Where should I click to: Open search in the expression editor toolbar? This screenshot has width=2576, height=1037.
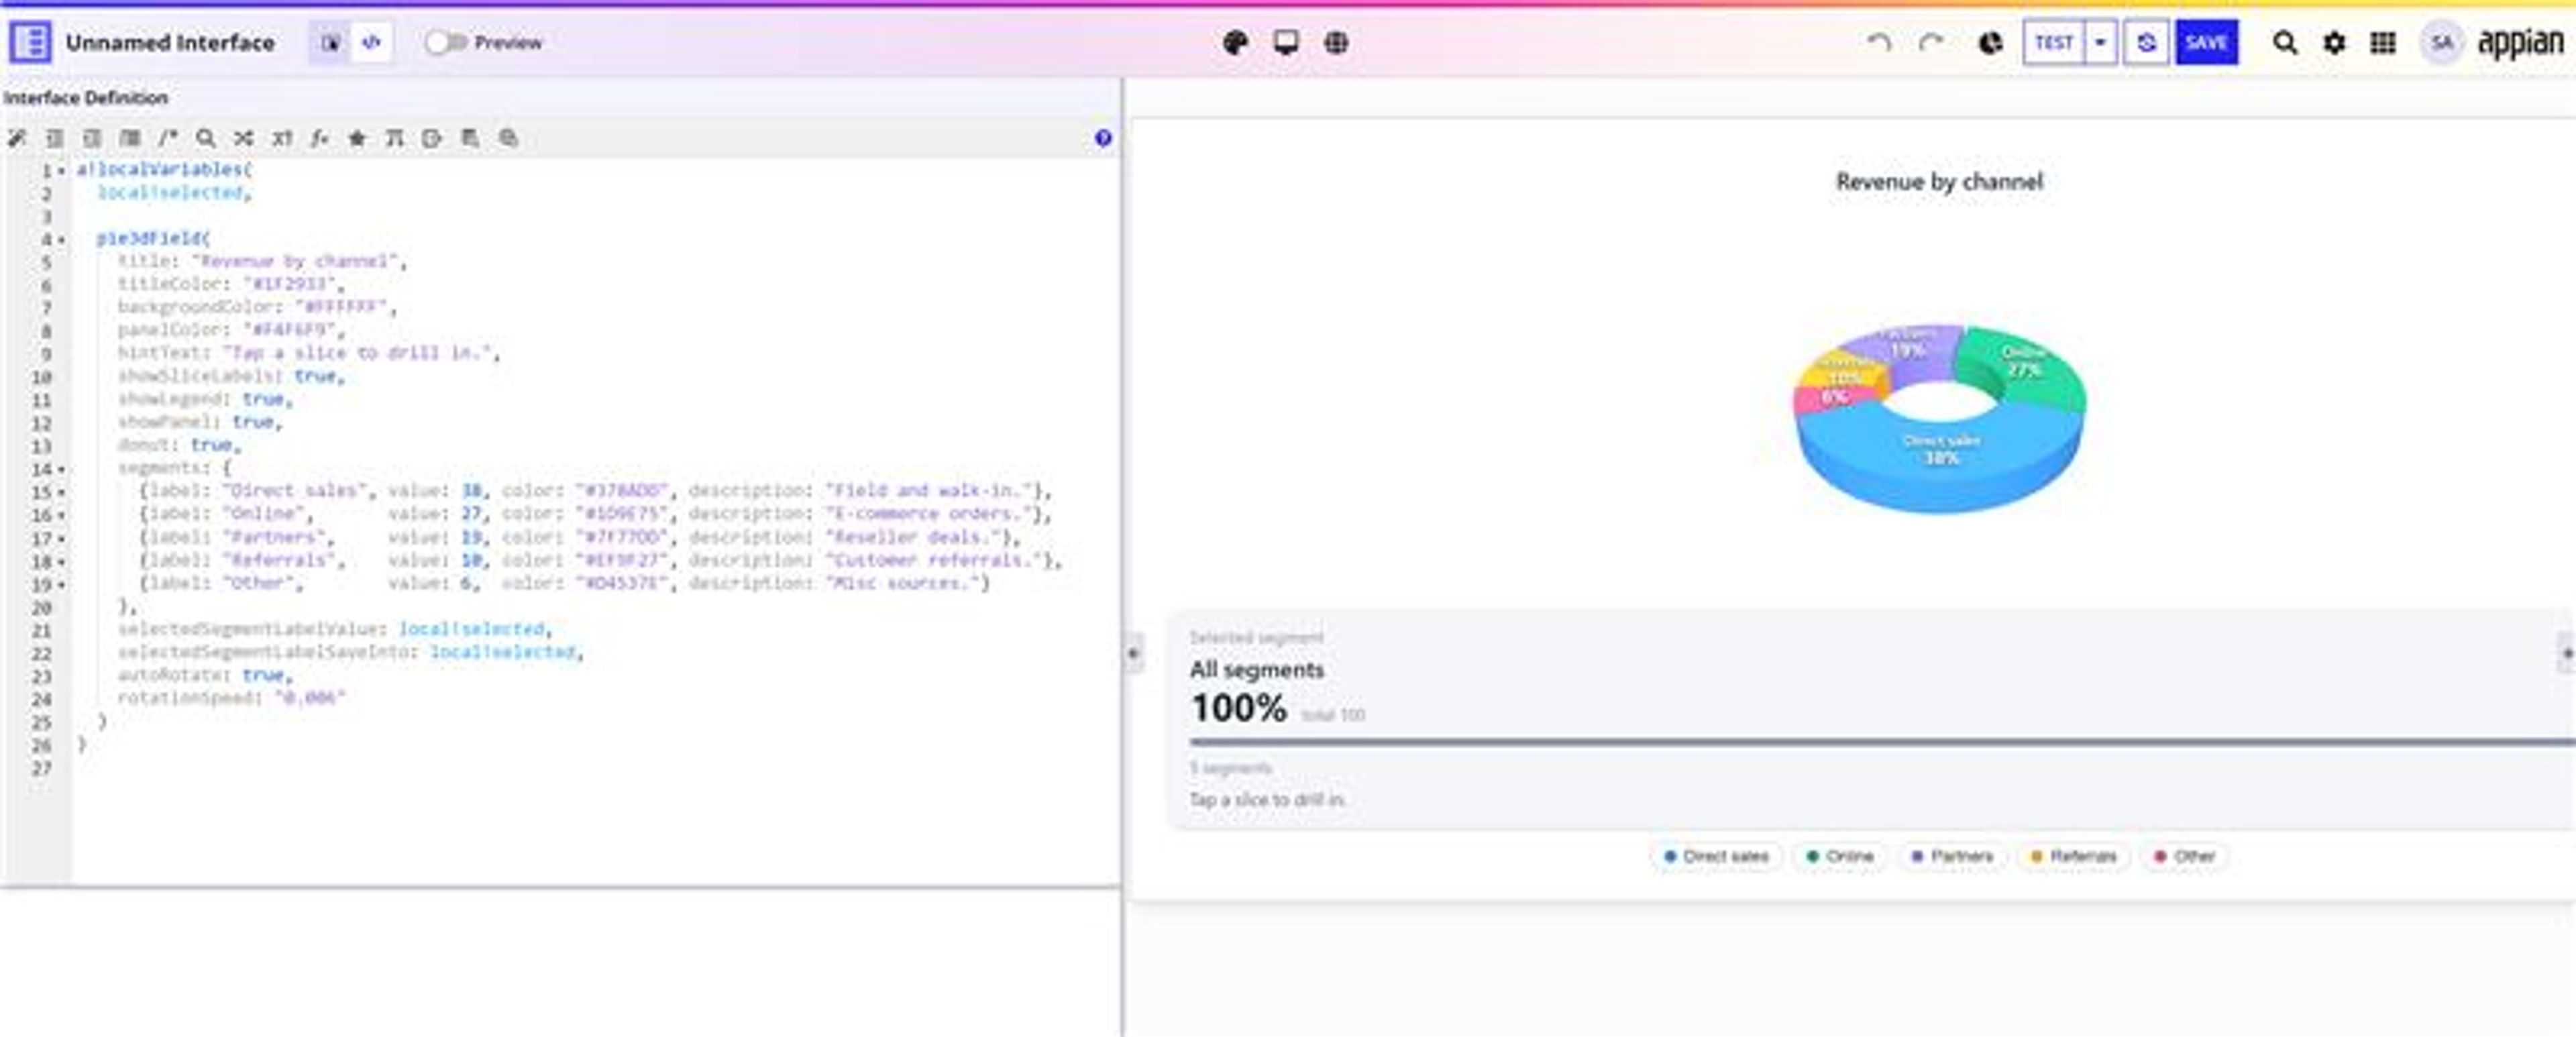[x=206, y=138]
